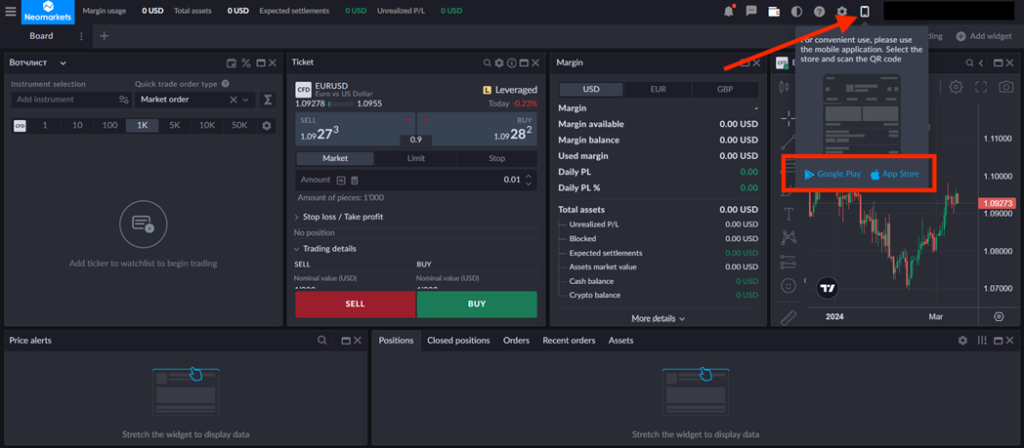Open the notifications bell
1024x448 pixels.
[x=729, y=11]
